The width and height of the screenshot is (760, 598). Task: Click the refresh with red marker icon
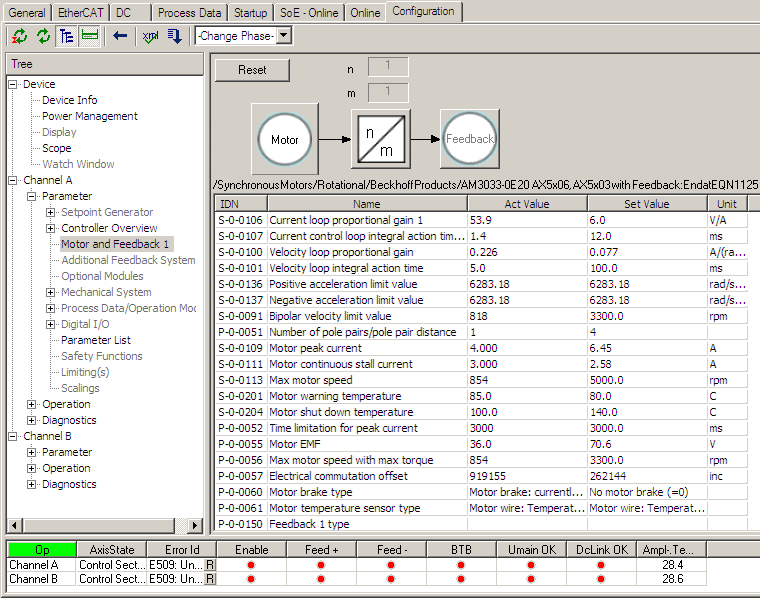(19, 36)
